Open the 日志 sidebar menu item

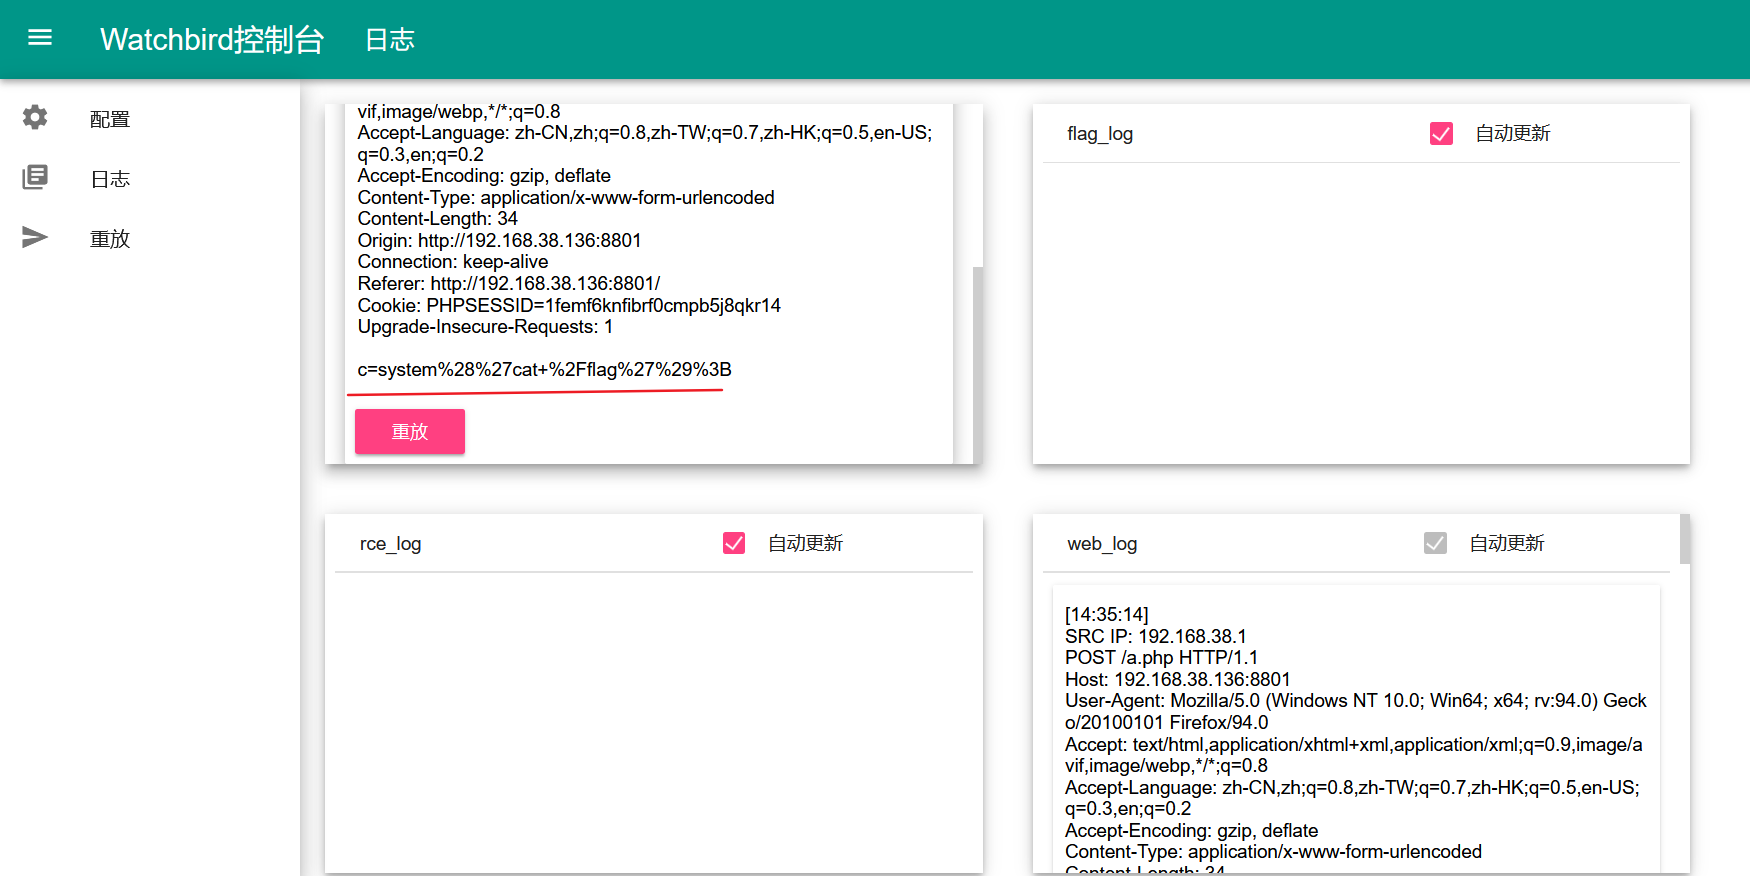pos(150,179)
